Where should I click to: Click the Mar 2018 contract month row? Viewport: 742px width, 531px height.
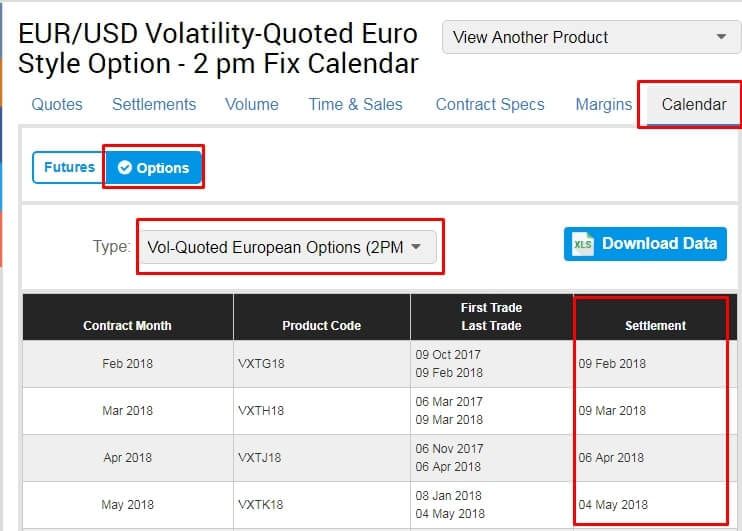click(x=127, y=411)
